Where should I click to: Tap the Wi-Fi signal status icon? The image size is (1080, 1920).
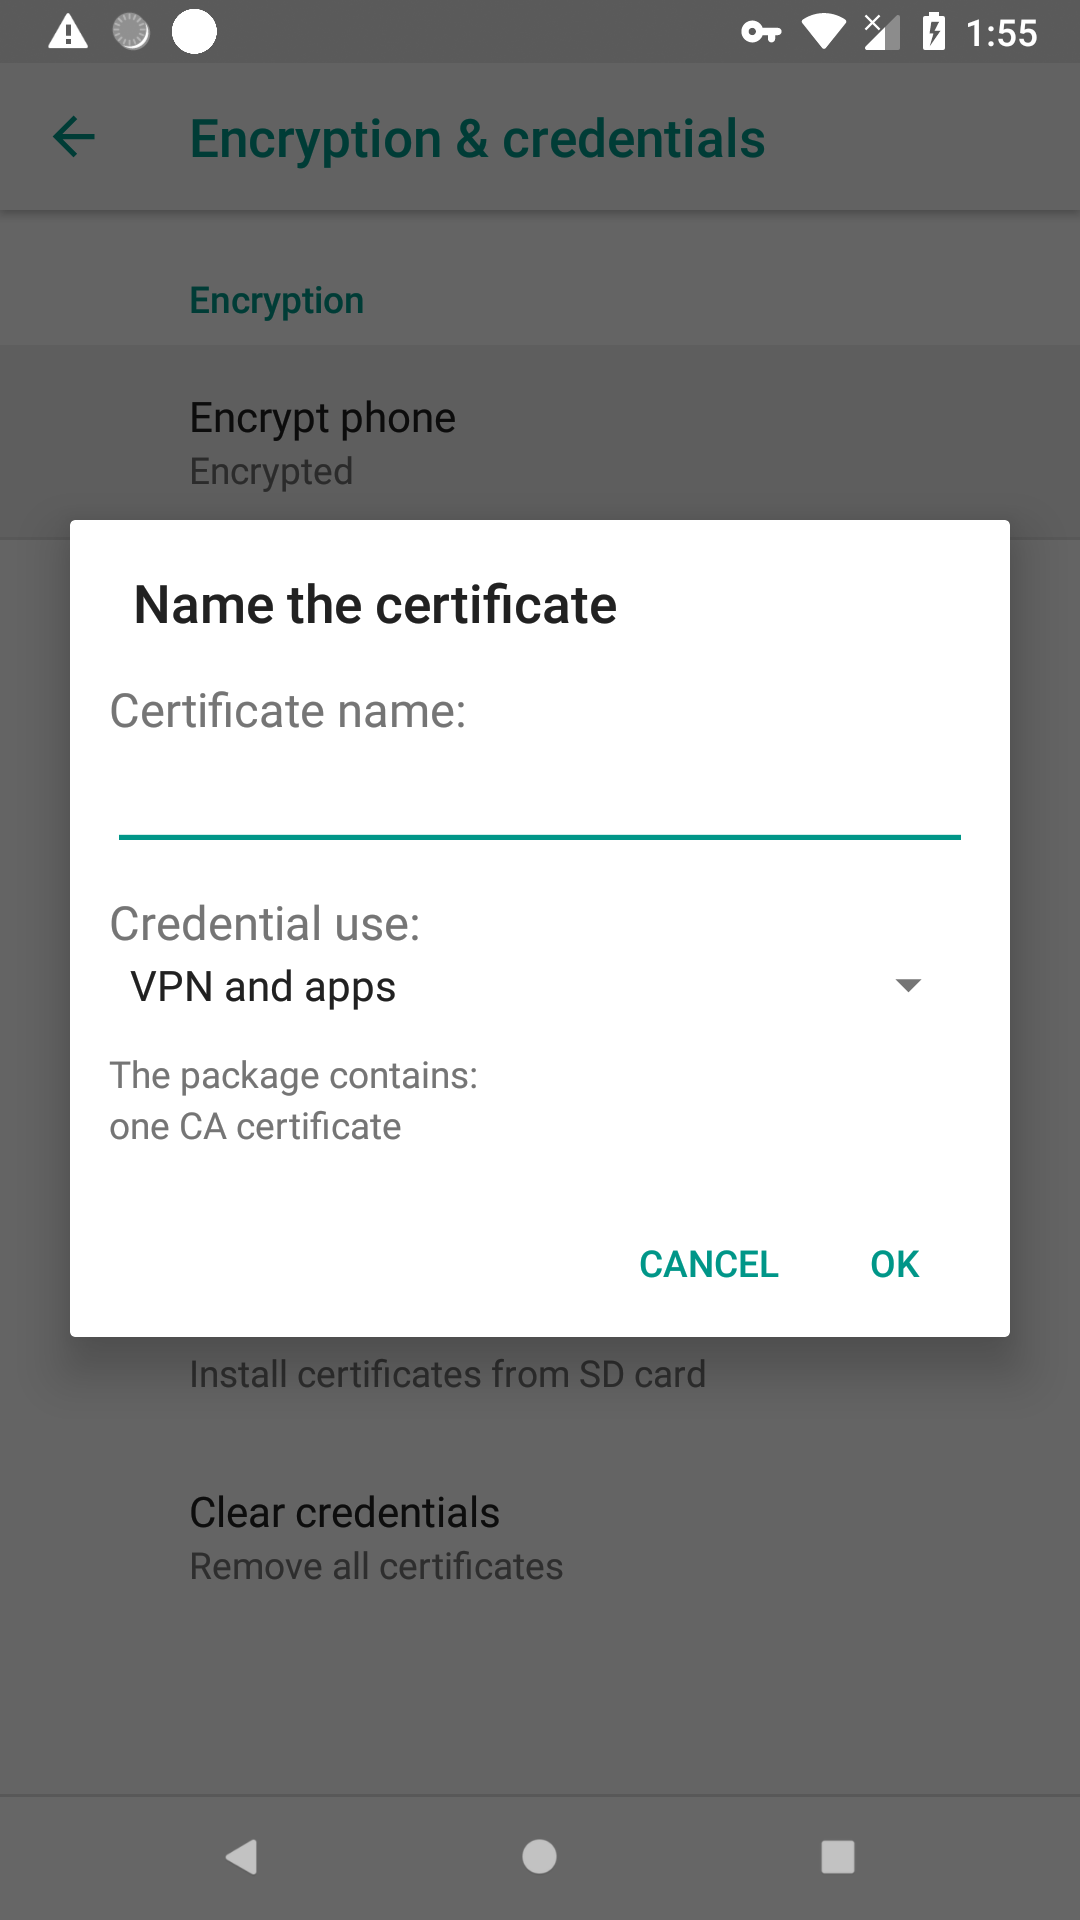click(824, 32)
